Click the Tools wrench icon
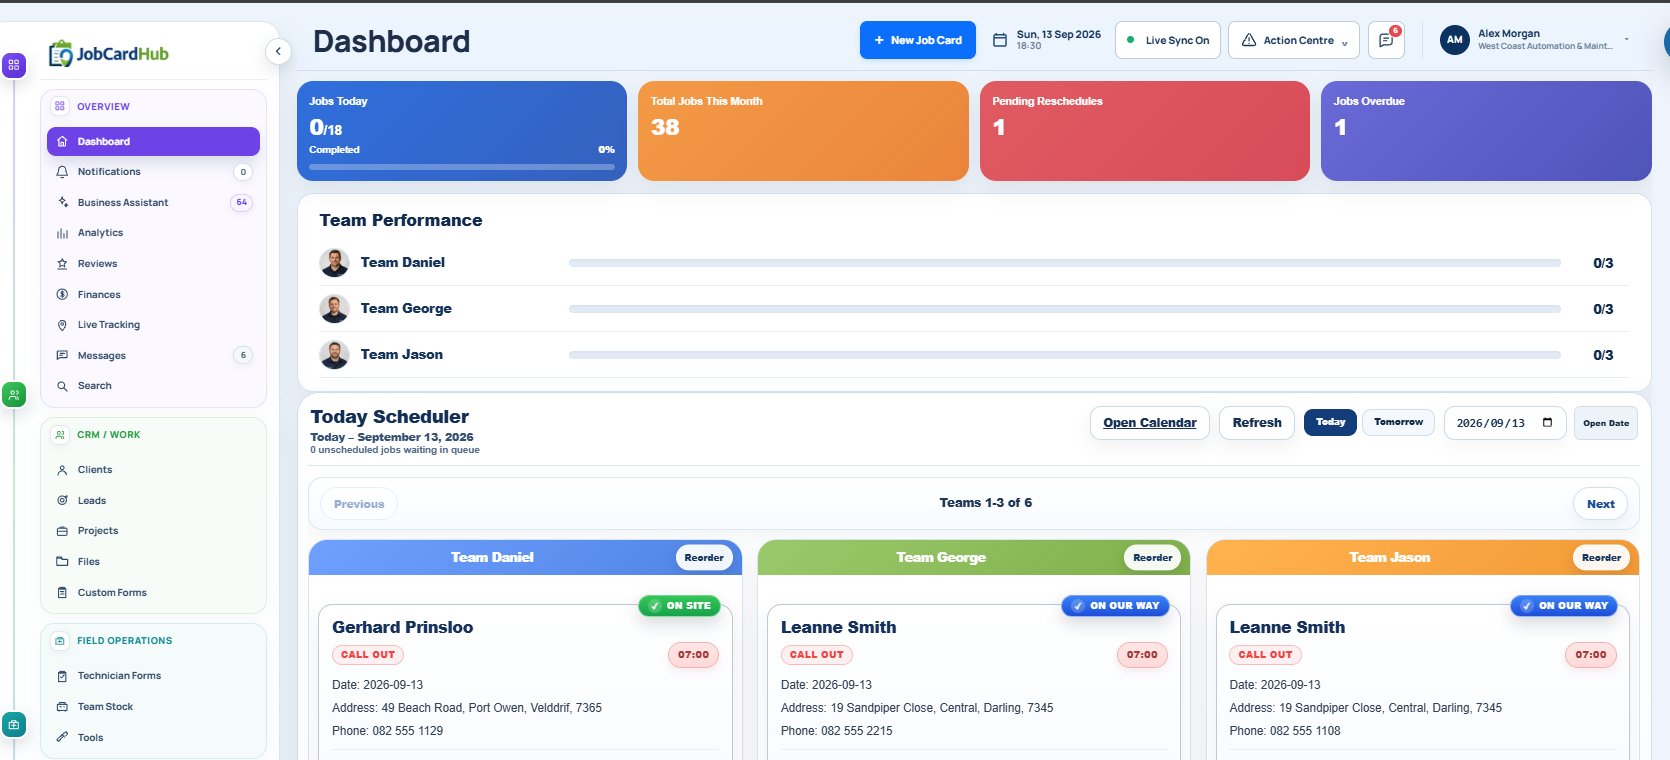The image size is (1670, 760). click(62, 737)
